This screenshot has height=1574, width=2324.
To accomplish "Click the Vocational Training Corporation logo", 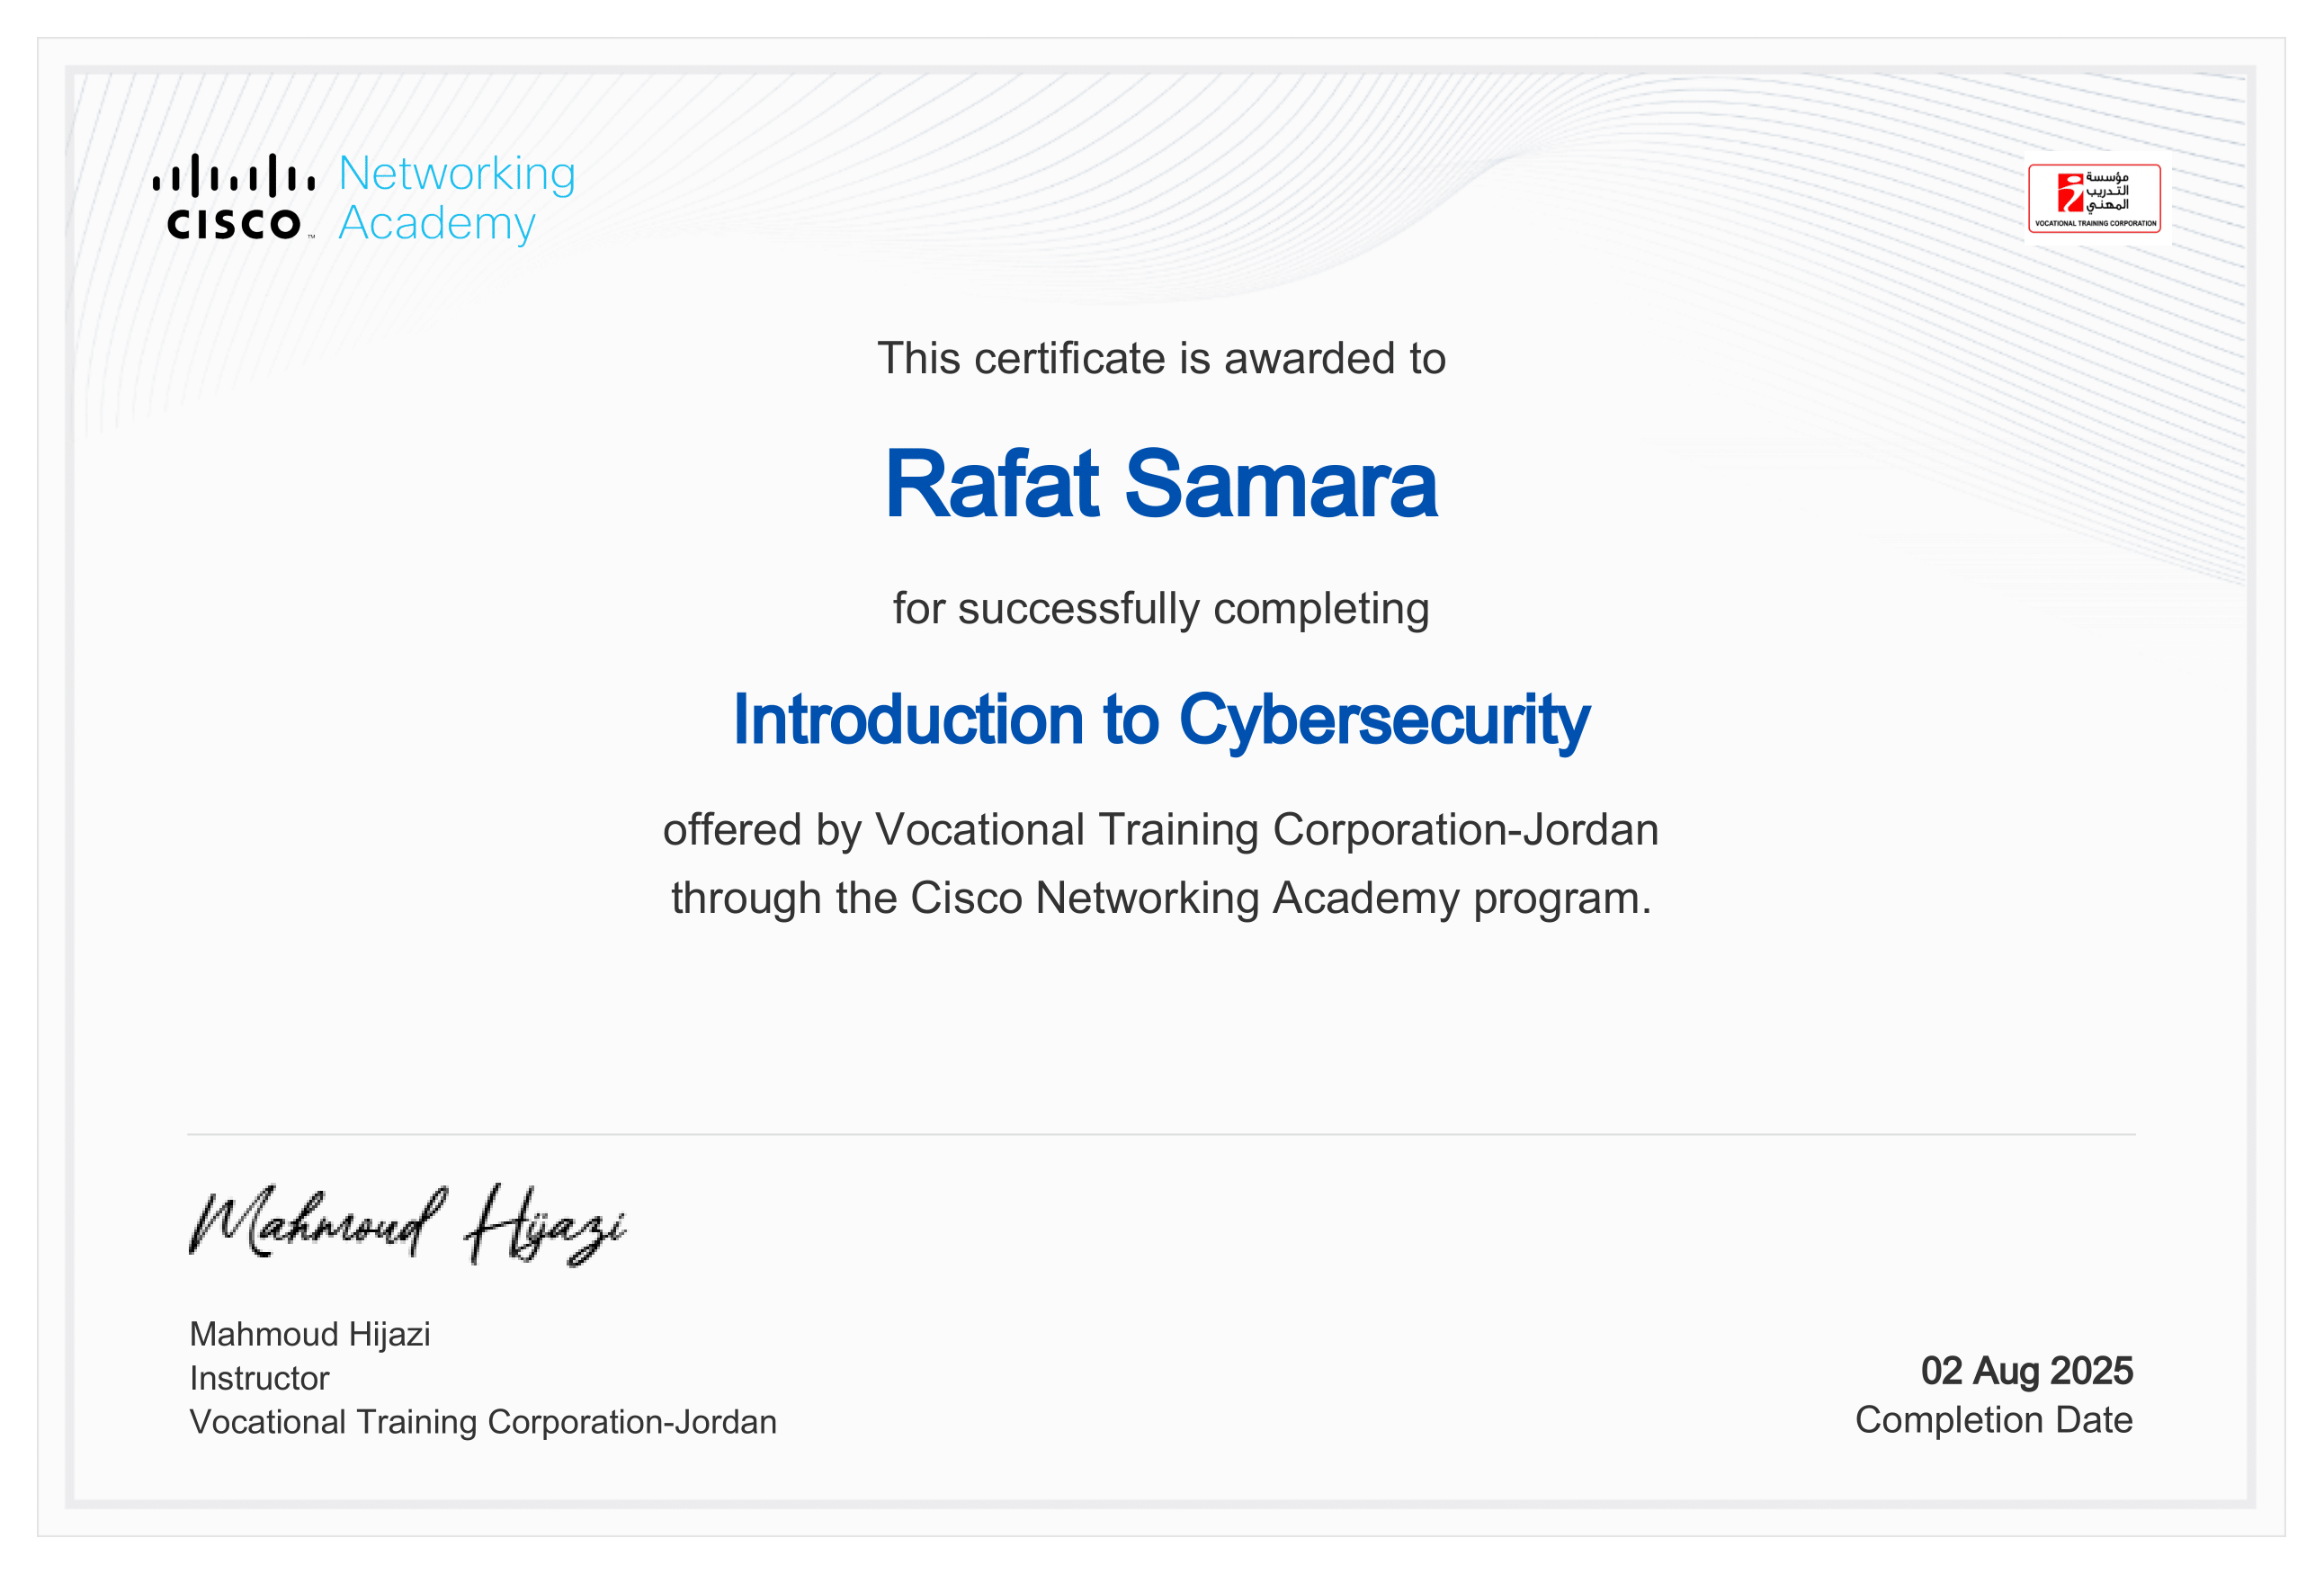I will pyautogui.click(x=2093, y=198).
